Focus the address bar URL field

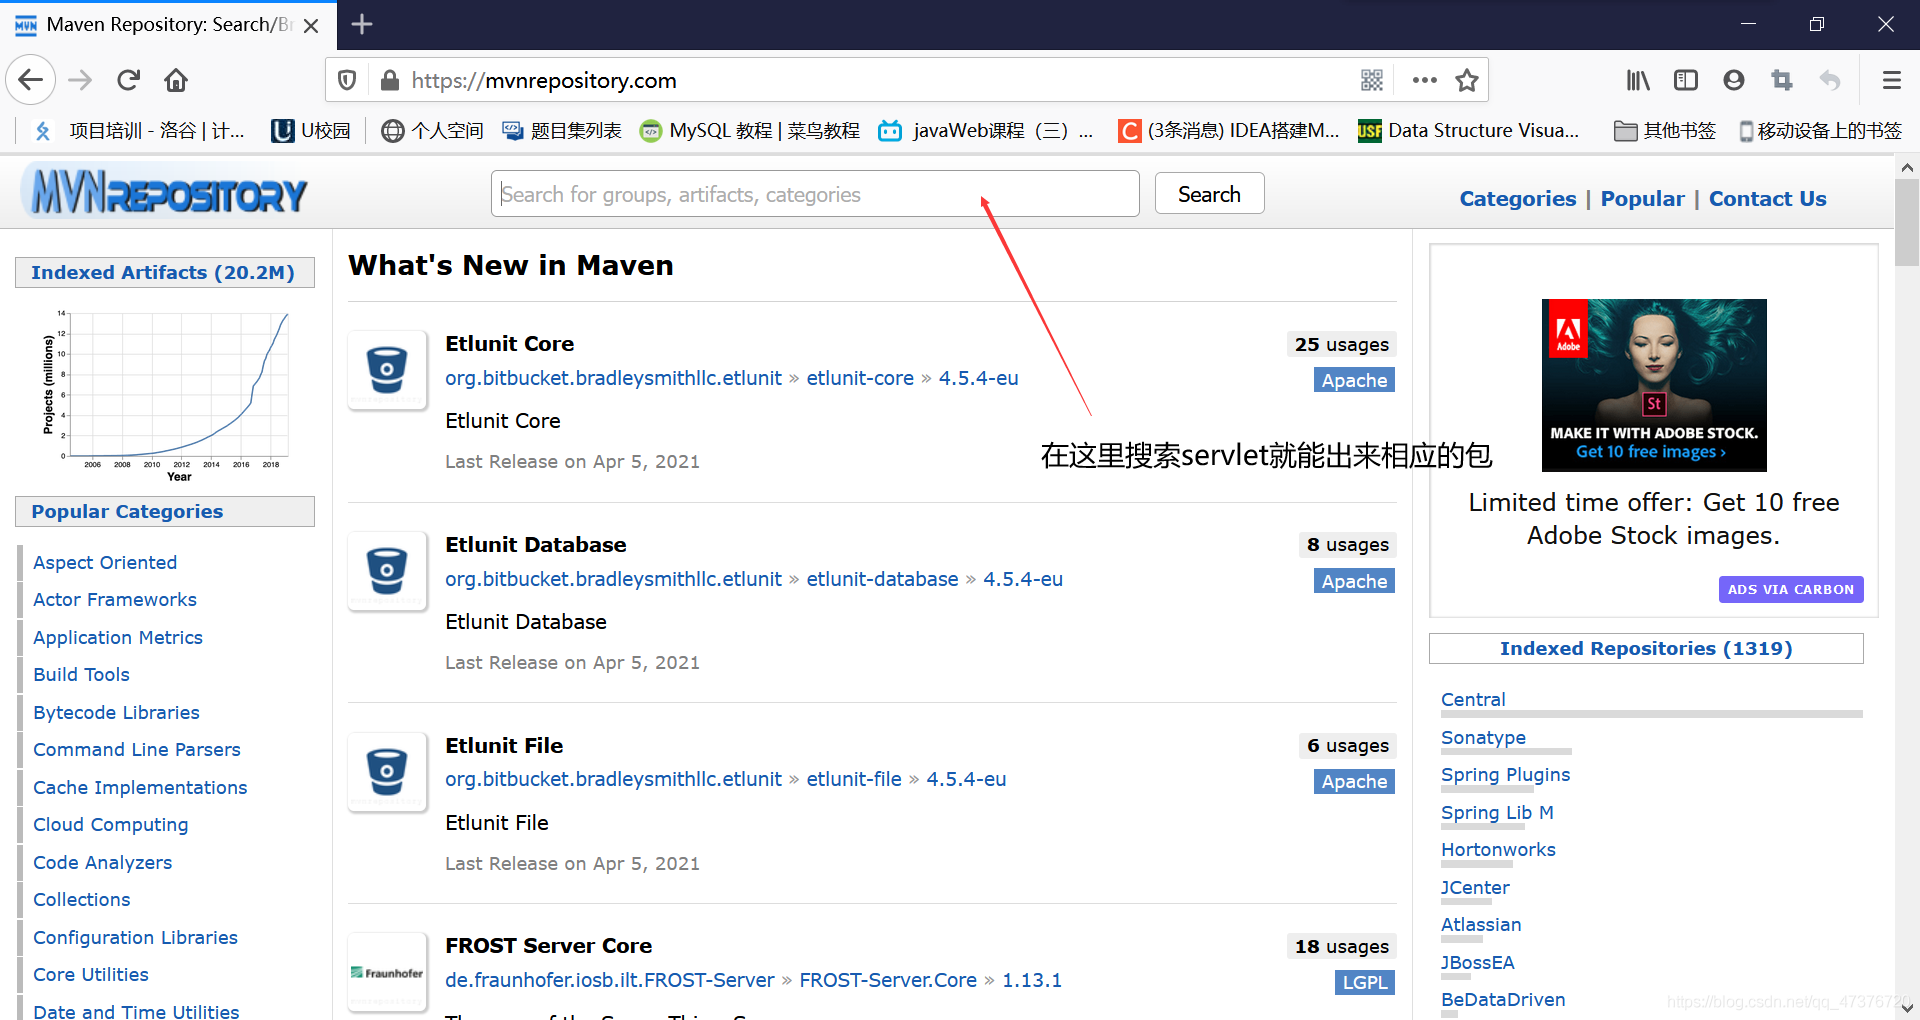860,80
